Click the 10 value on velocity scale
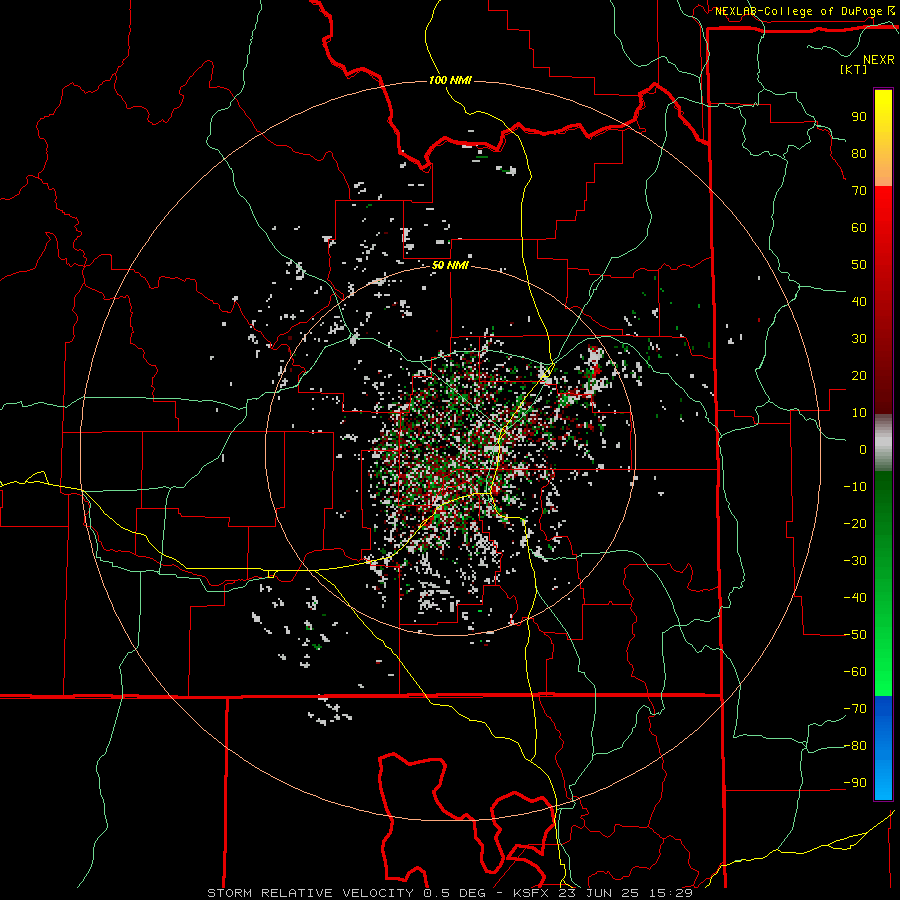 pyautogui.click(x=859, y=413)
